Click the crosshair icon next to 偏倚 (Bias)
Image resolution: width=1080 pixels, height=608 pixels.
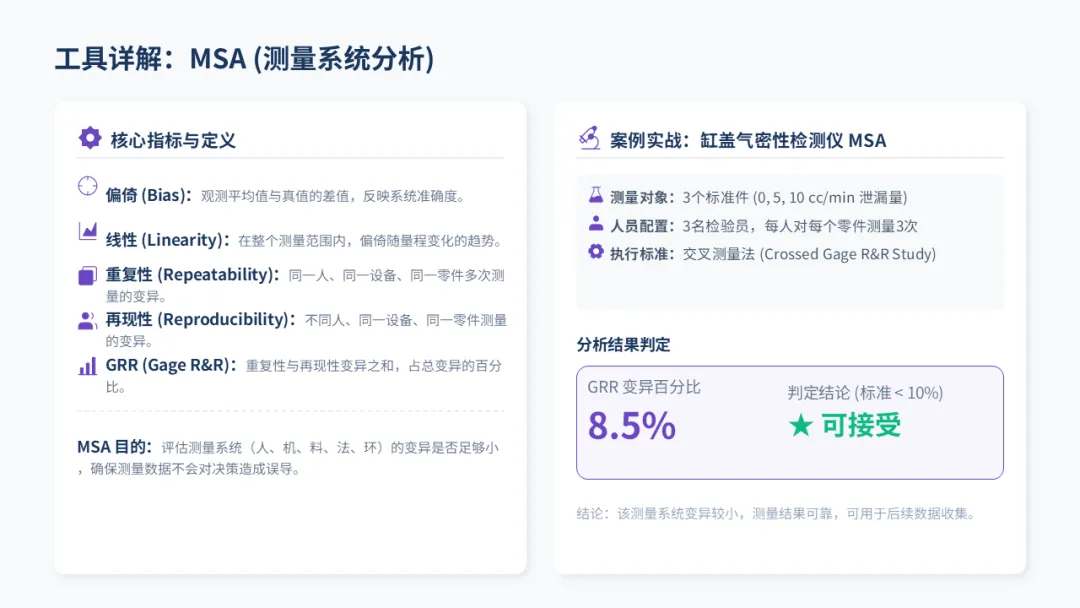[88, 187]
